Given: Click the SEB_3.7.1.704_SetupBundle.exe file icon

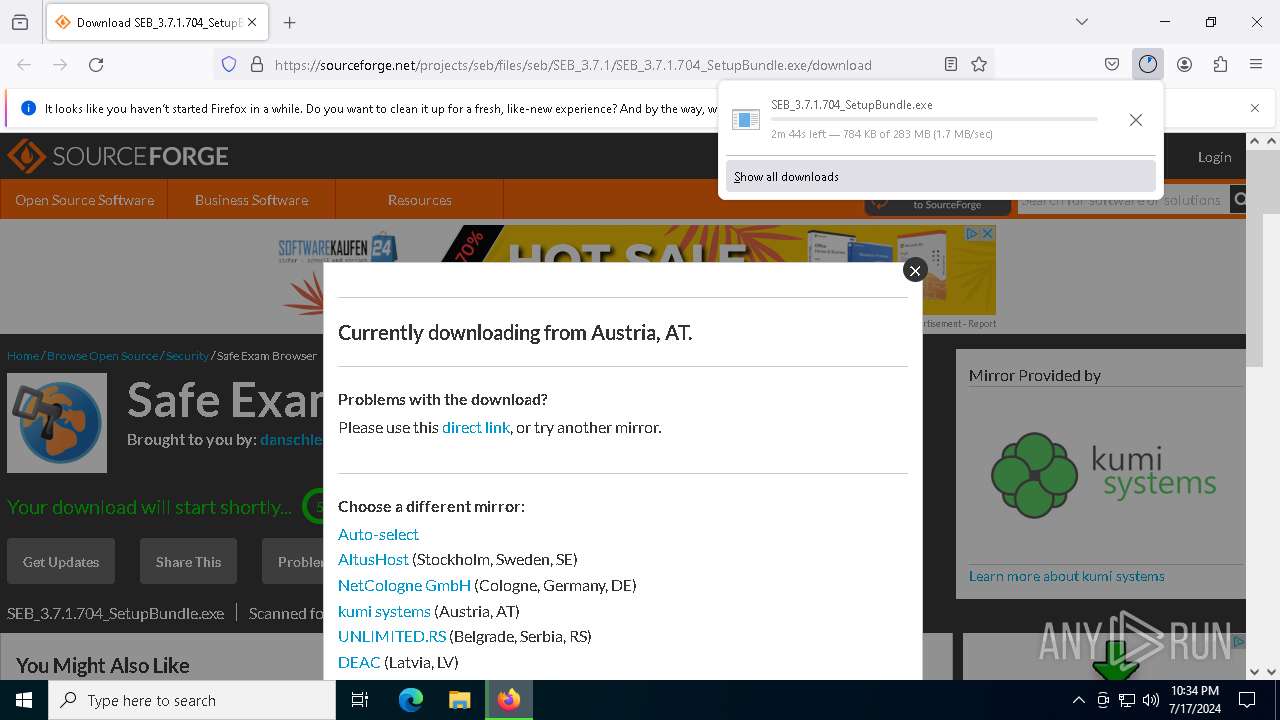Looking at the screenshot, I should [746, 120].
